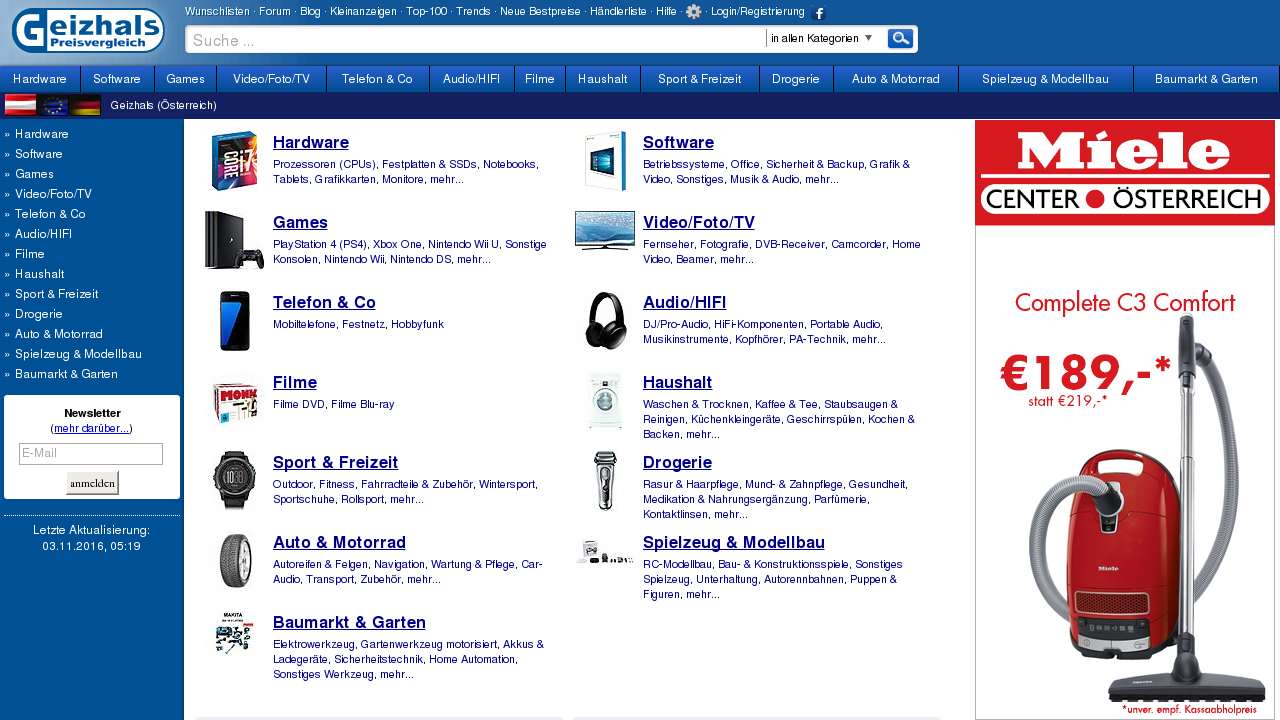This screenshot has width=1280, height=720.
Task: Select the Austria flag
Action: pyautogui.click(x=20, y=105)
